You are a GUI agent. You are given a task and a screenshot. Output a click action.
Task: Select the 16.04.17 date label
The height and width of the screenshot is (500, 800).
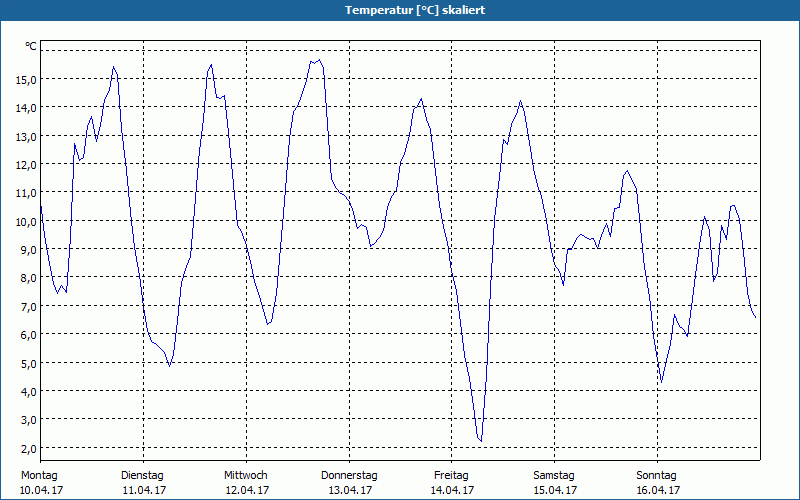pos(658,490)
